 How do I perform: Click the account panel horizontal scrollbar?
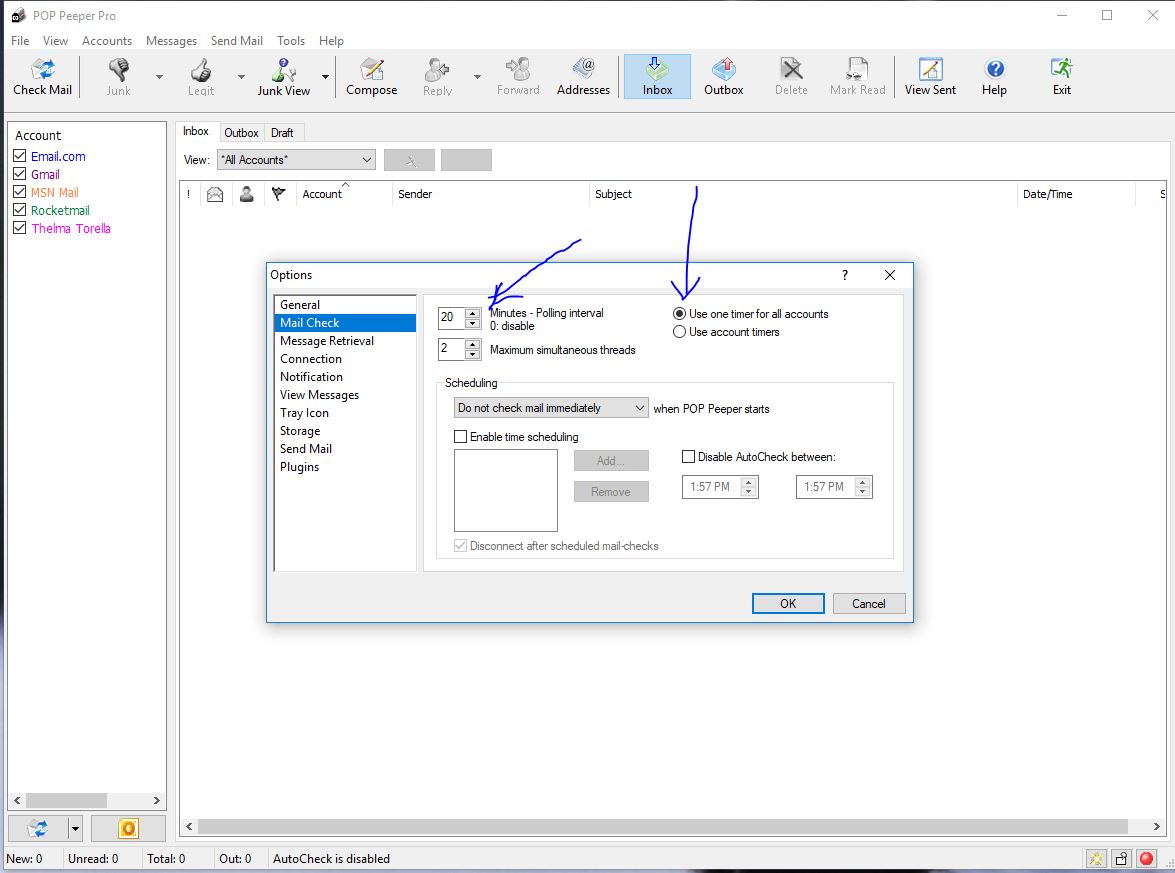[66, 800]
